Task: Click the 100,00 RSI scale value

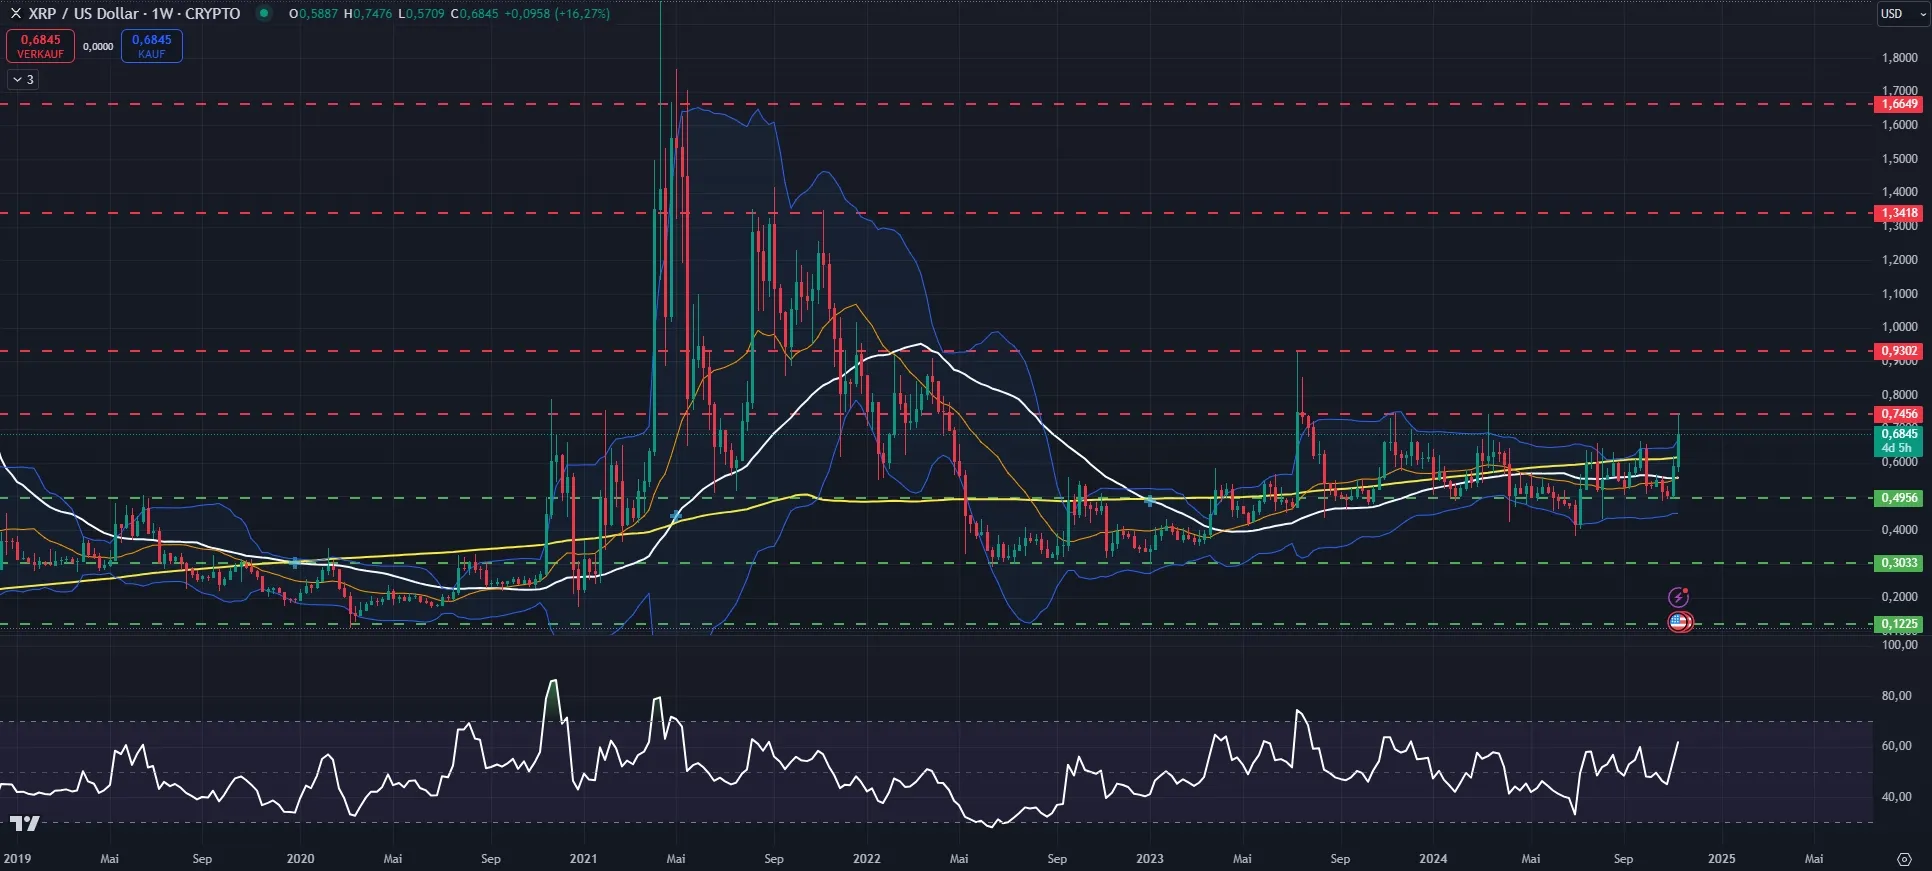Action: point(1899,645)
